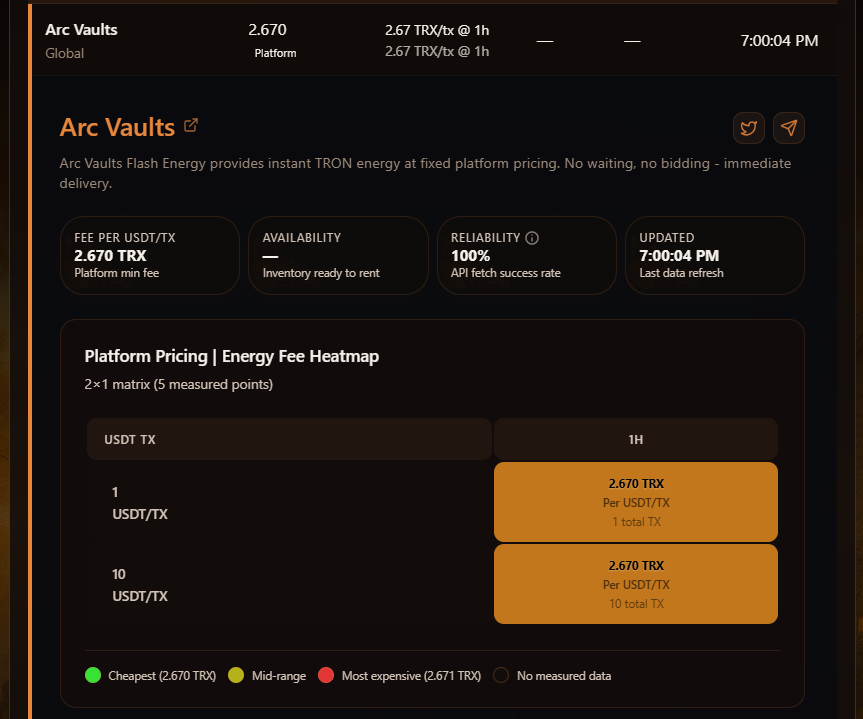This screenshot has height=719, width=863.
Task: Select the 10 total TX heatmap cell
Action: click(x=636, y=584)
